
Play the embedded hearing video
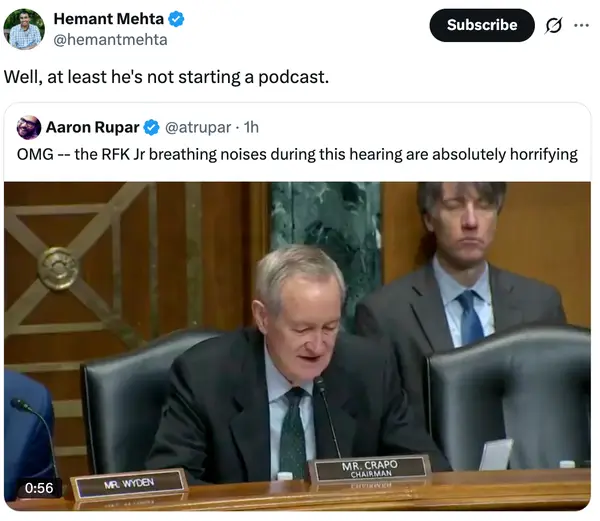297,346
